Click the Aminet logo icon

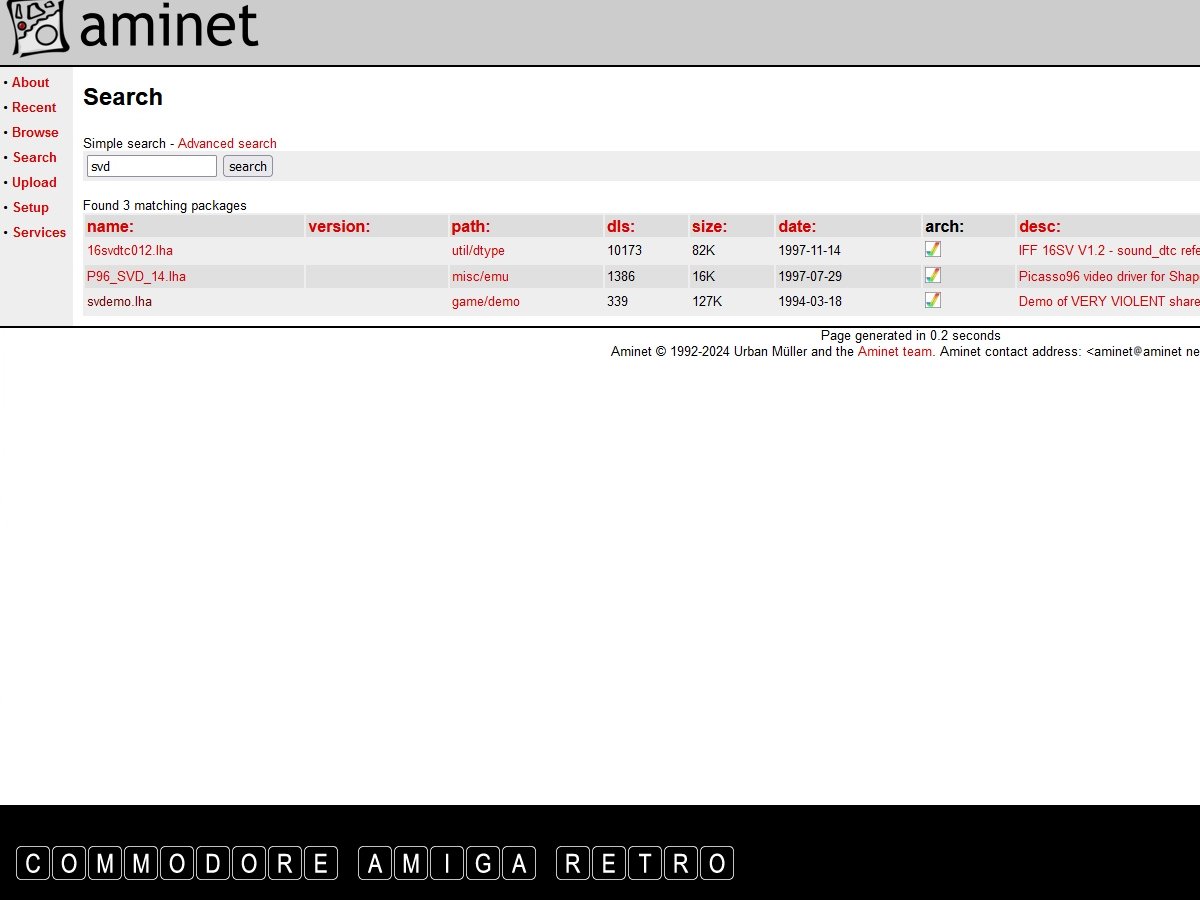click(x=38, y=29)
